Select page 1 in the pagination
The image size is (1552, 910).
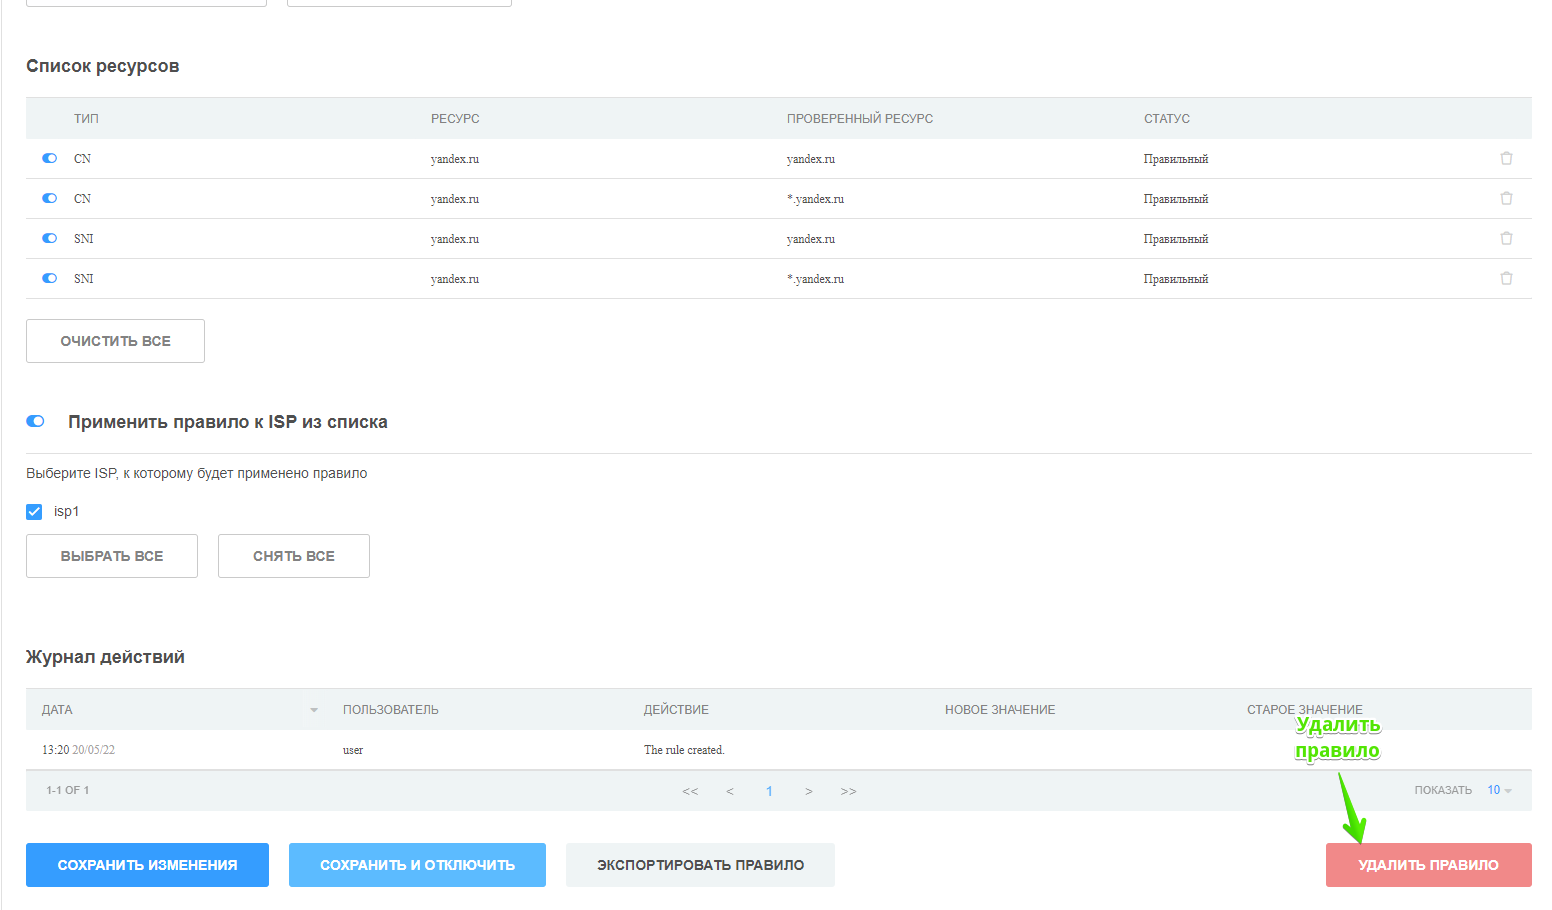click(x=769, y=791)
